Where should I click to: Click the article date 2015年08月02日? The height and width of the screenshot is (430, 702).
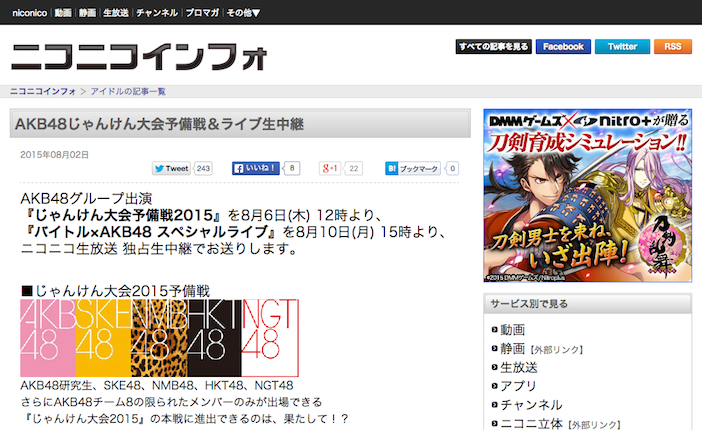[x=55, y=155]
